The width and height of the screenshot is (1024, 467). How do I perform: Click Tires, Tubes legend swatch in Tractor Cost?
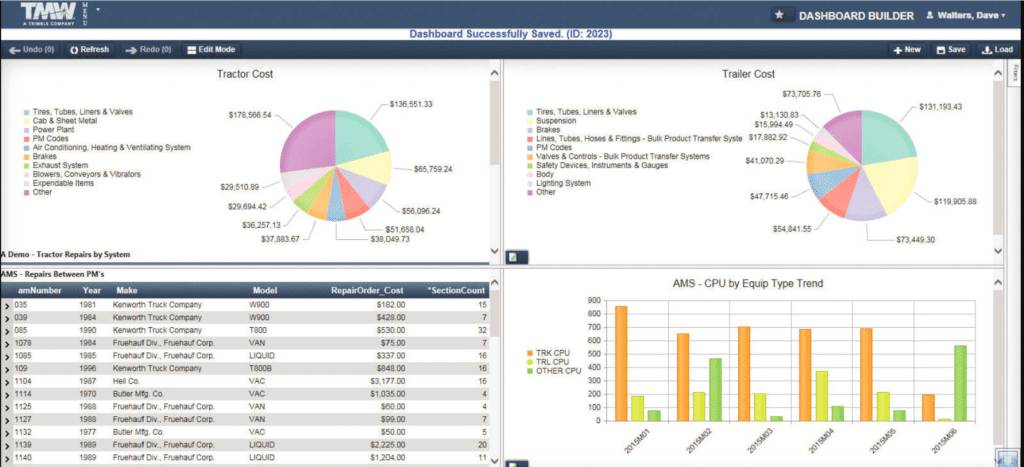coord(26,112)
